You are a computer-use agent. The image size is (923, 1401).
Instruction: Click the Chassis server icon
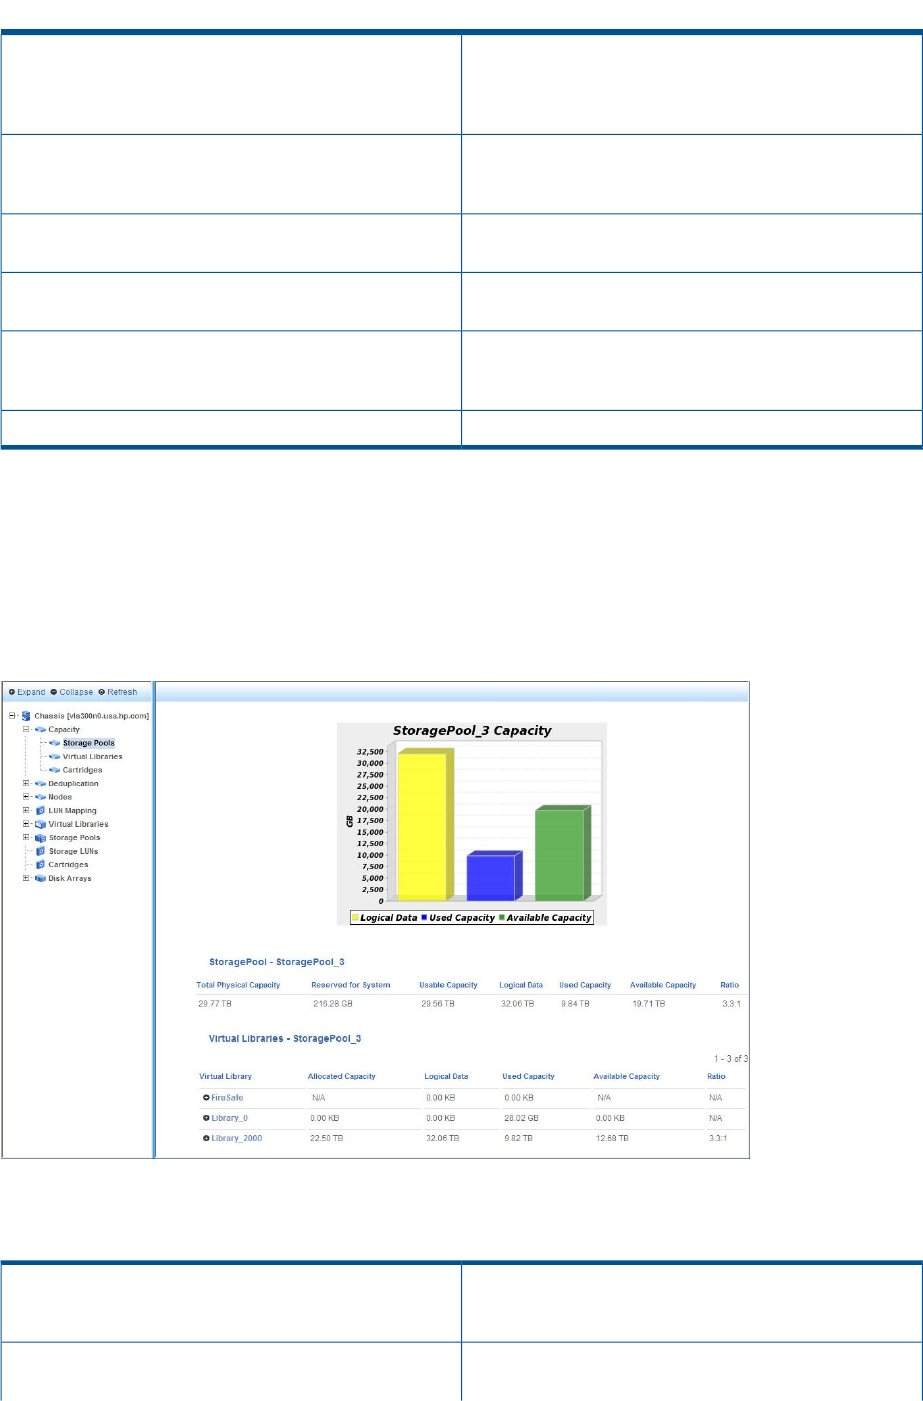pos(26,716)
